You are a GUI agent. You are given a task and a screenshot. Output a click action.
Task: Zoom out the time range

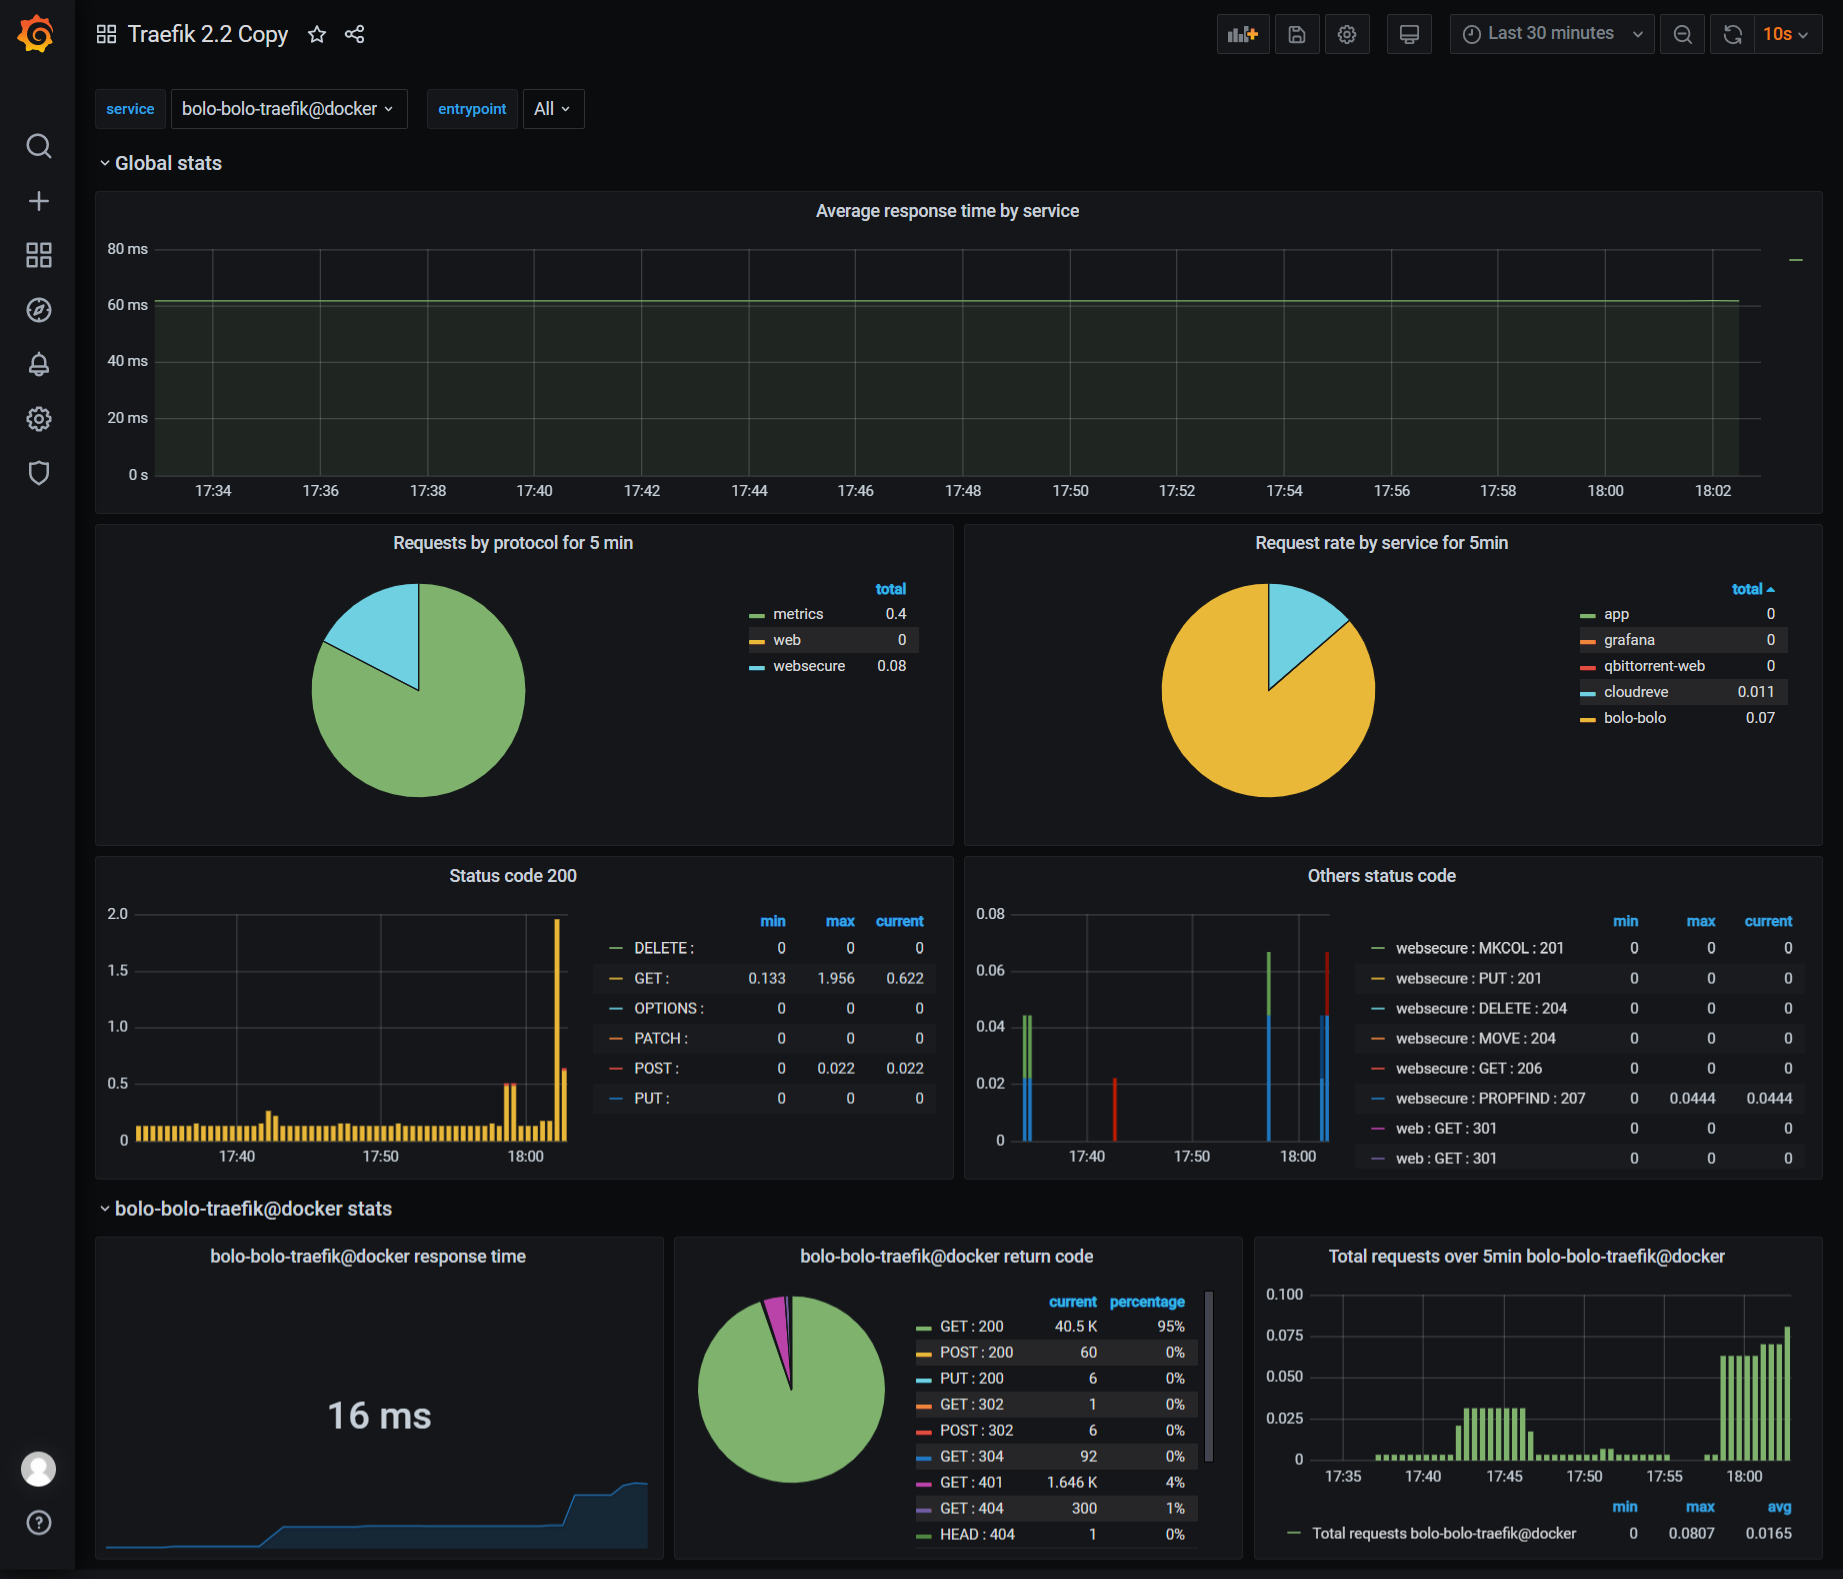pos(1683,34)
